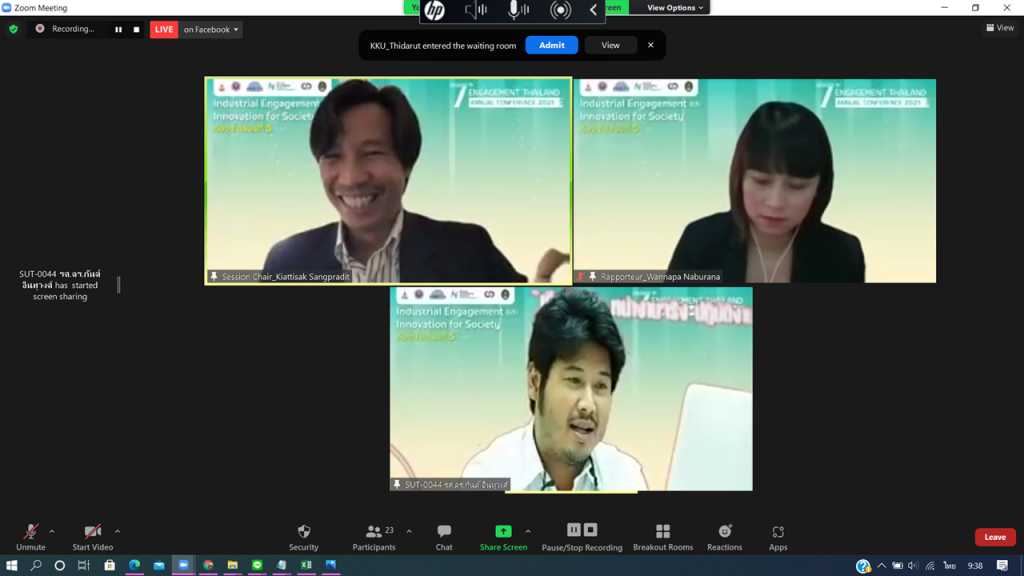Open Microsoft Store from the taskbar
This screenshot has width=1024, height=576.
tap(110, 565)
